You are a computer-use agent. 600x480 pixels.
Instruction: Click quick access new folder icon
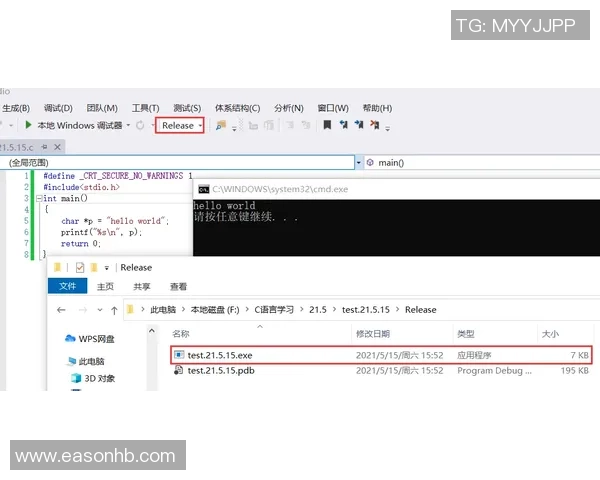[x=93, y=267]
